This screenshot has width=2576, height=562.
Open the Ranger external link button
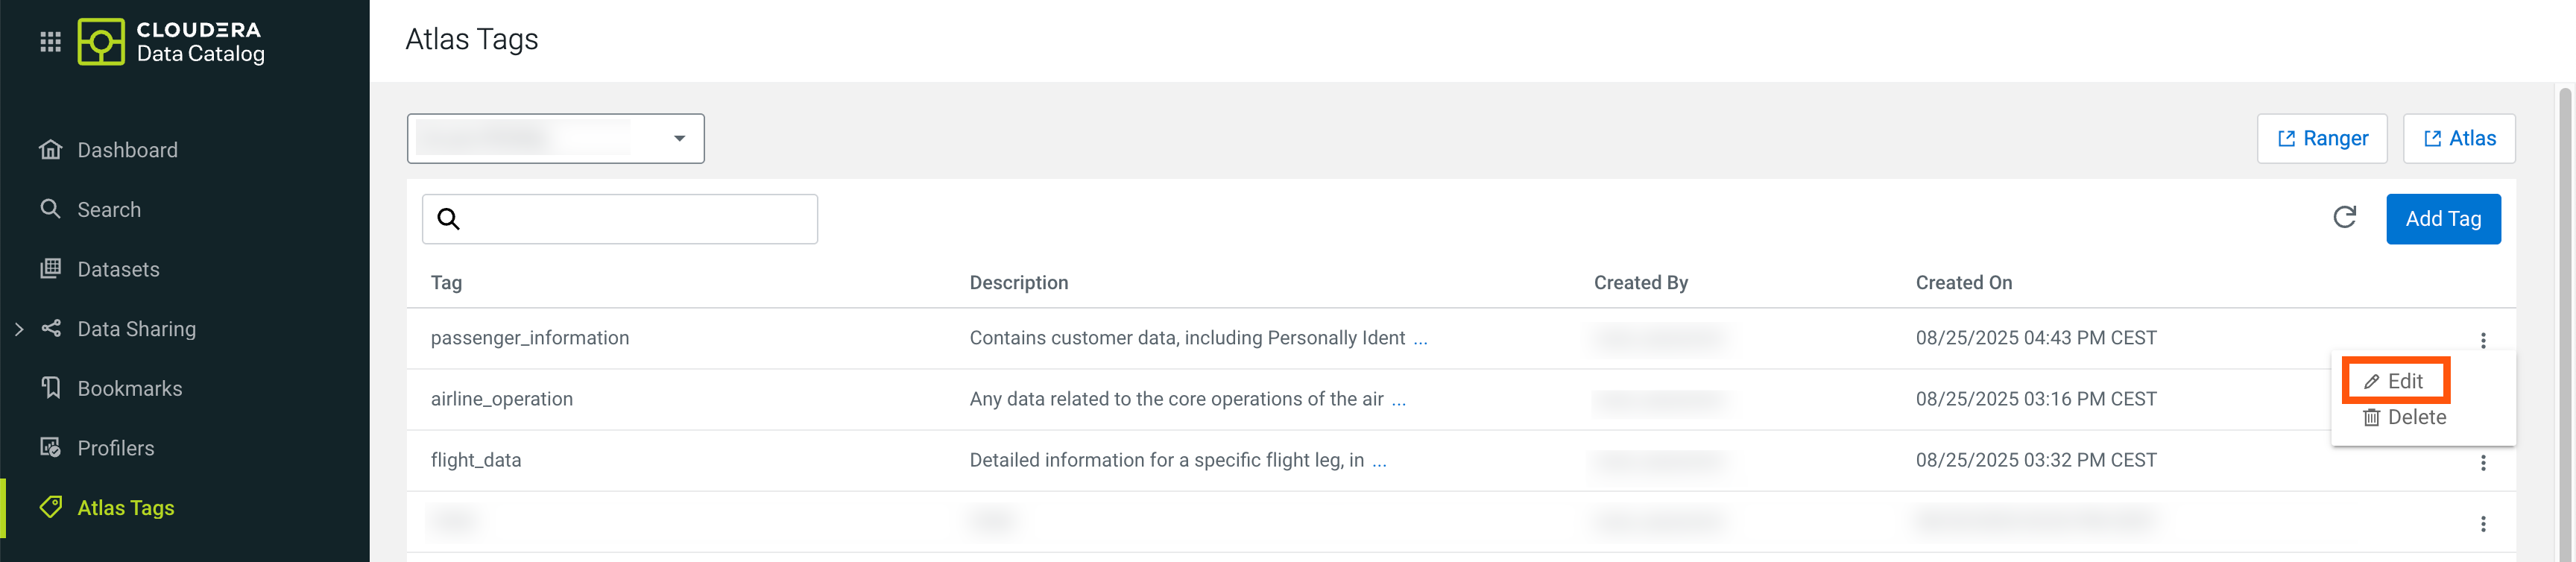(x=2321, y=138)
